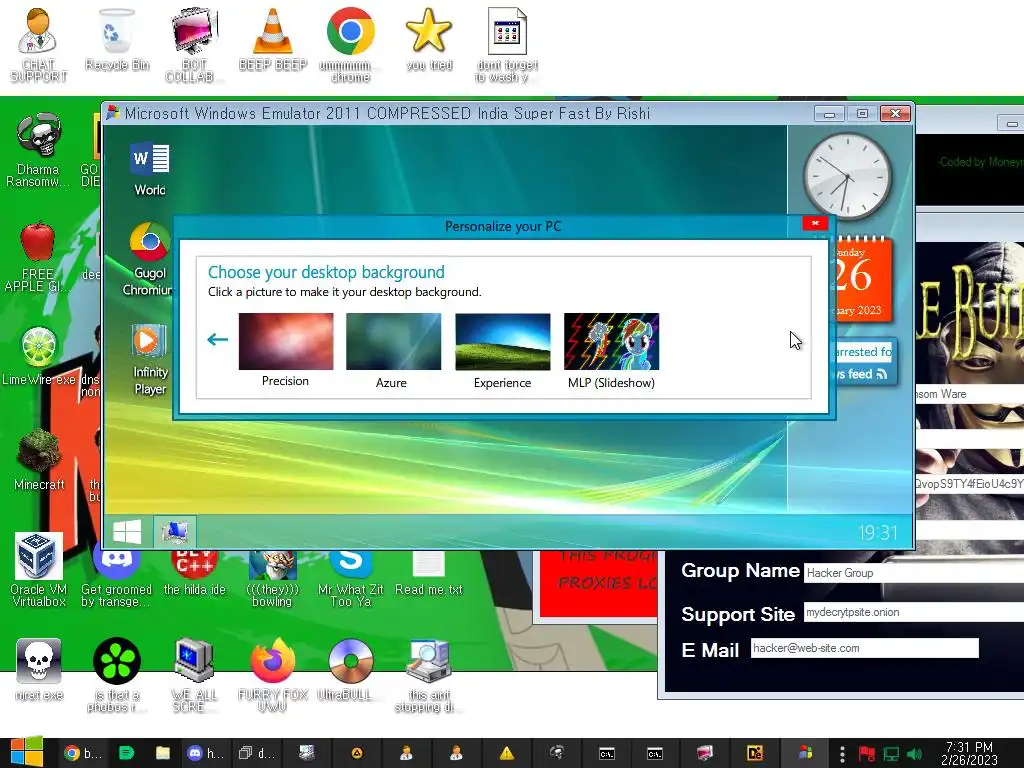Click the 19:31 clock in emulator taskbar
Image resolution: width=1024 pixels, height=768 pixels.
[878, 532]
